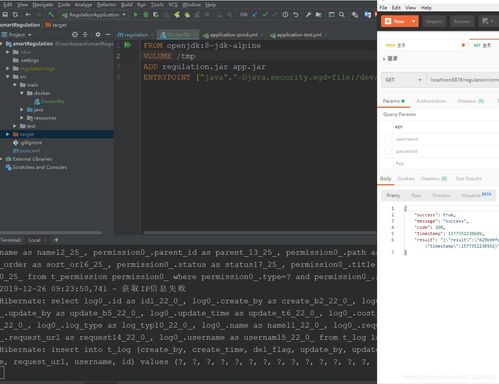This screenshot has width=499, height=384.
Task: Click locate-in-tree target icon in Project panel
Action: [x=75, y=35]
